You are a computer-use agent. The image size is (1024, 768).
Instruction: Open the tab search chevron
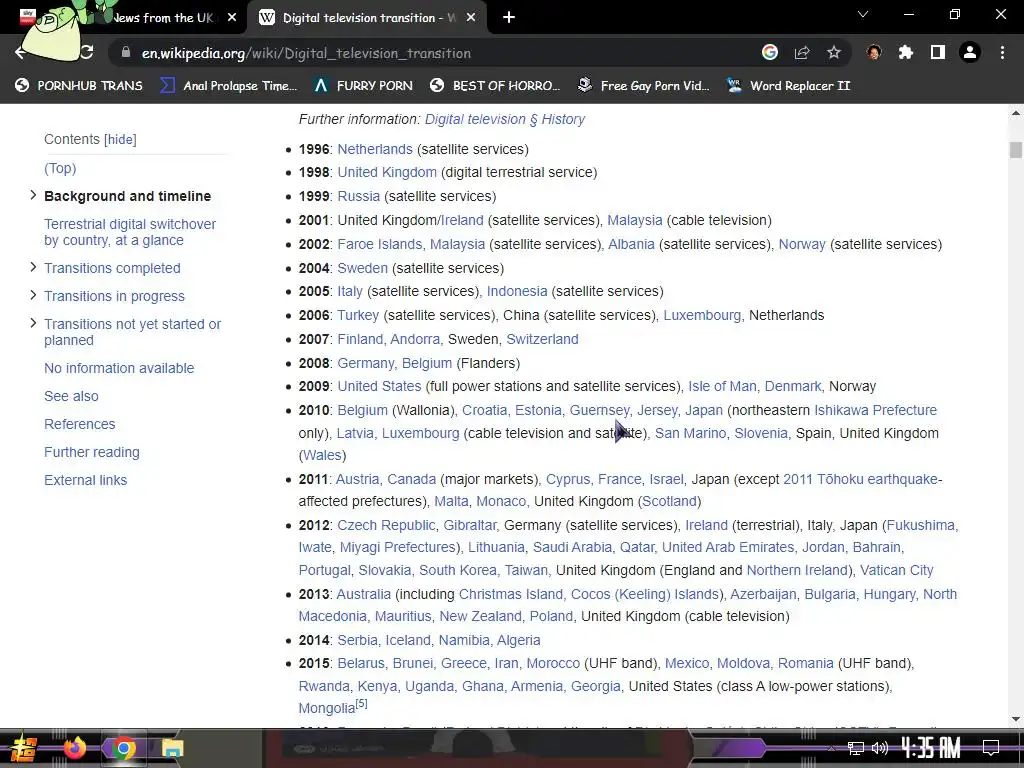[x=863, y=14]
